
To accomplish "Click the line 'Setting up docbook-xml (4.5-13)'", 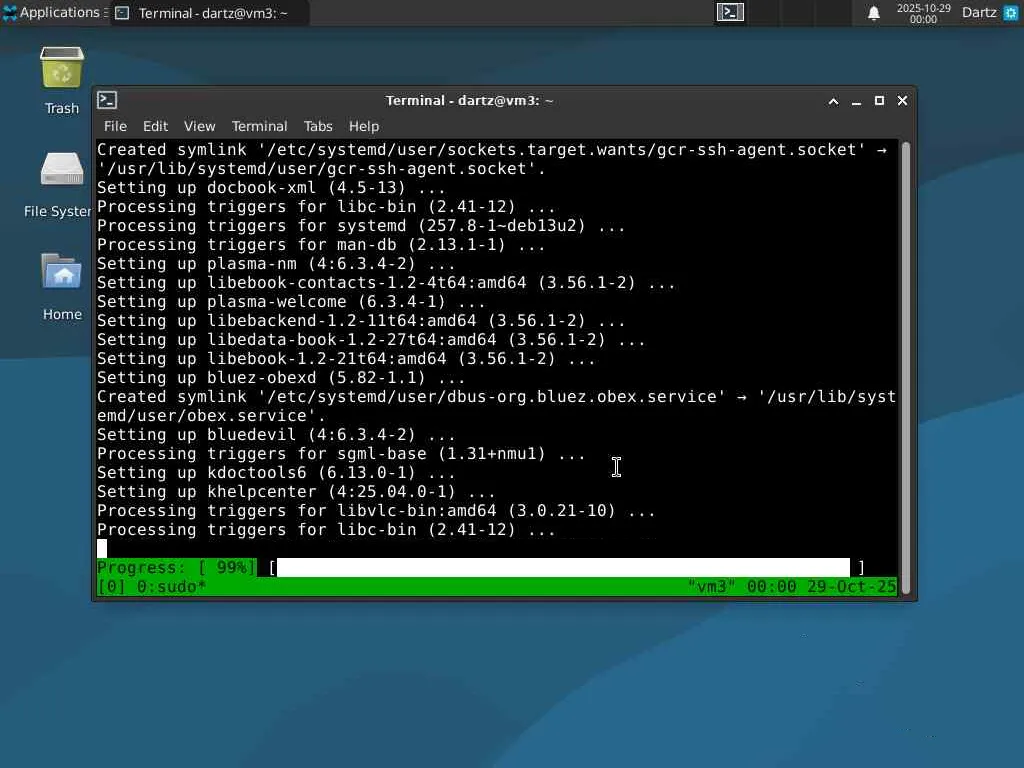I will point(272,188).
